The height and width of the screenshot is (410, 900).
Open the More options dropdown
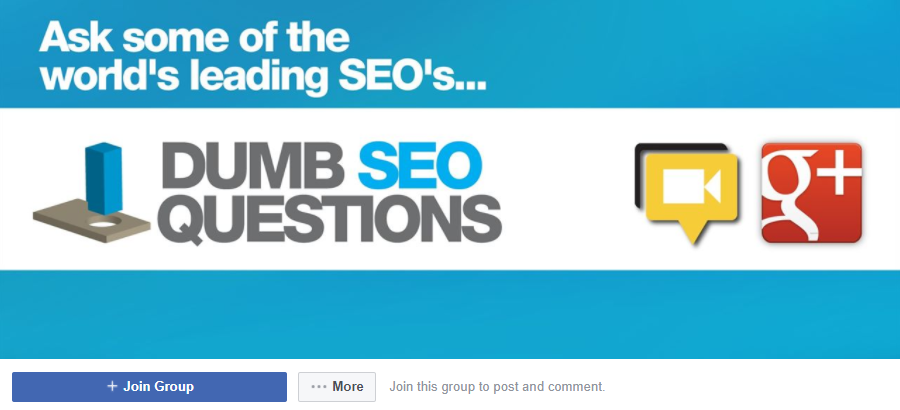pos(337,386)
